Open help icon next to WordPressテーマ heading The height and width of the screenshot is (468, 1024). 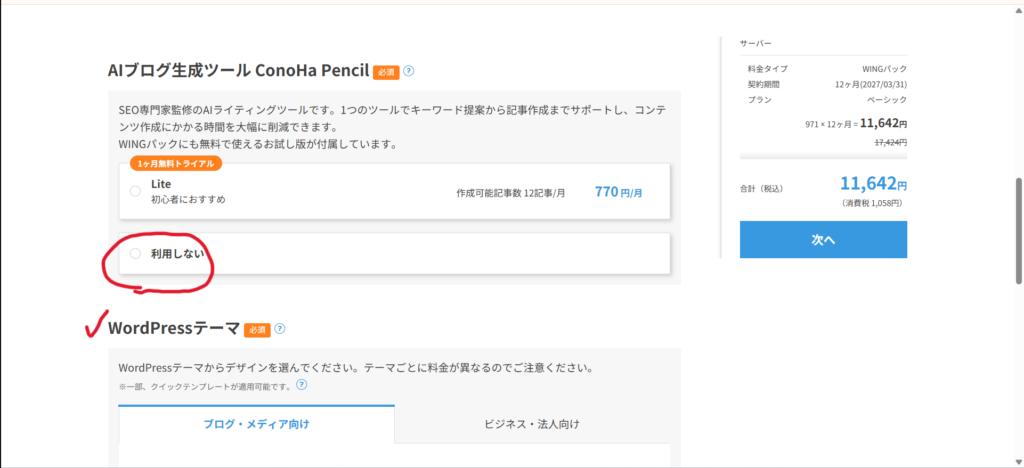(280, 329)
